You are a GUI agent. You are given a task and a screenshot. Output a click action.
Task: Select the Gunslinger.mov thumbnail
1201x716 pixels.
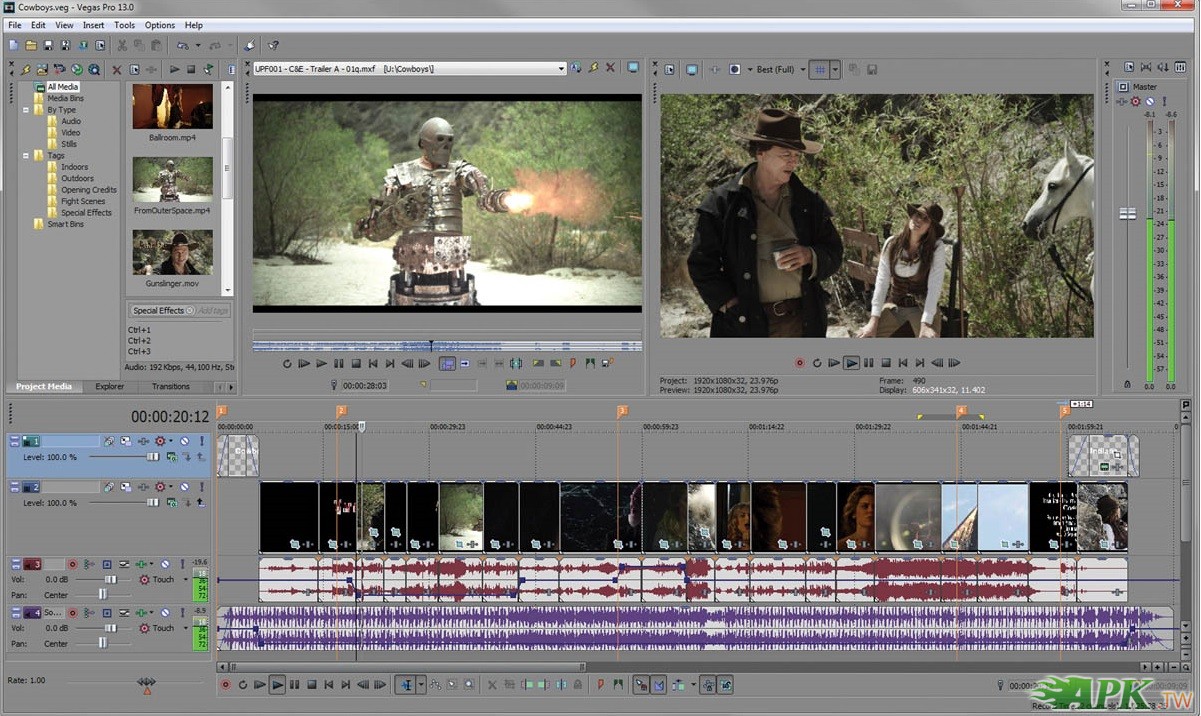tap(173, 253)
